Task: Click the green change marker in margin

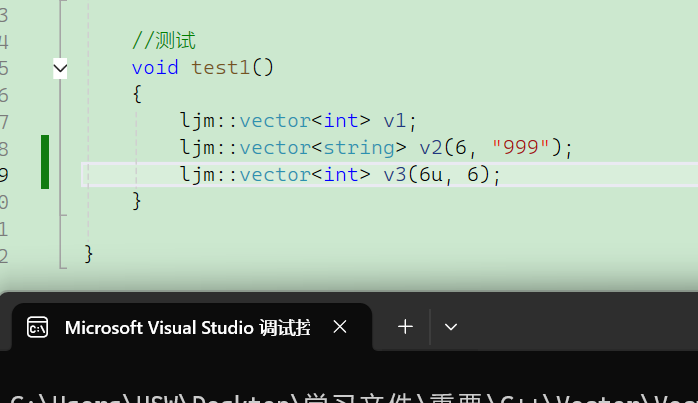Action: 45,162
